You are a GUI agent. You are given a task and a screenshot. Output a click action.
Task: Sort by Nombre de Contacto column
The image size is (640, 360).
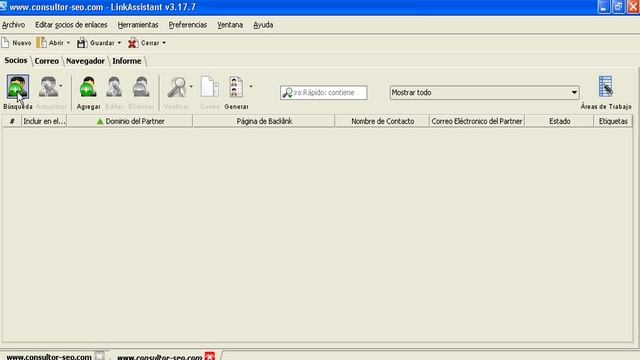pyautogui.click(x=382, y=121)
